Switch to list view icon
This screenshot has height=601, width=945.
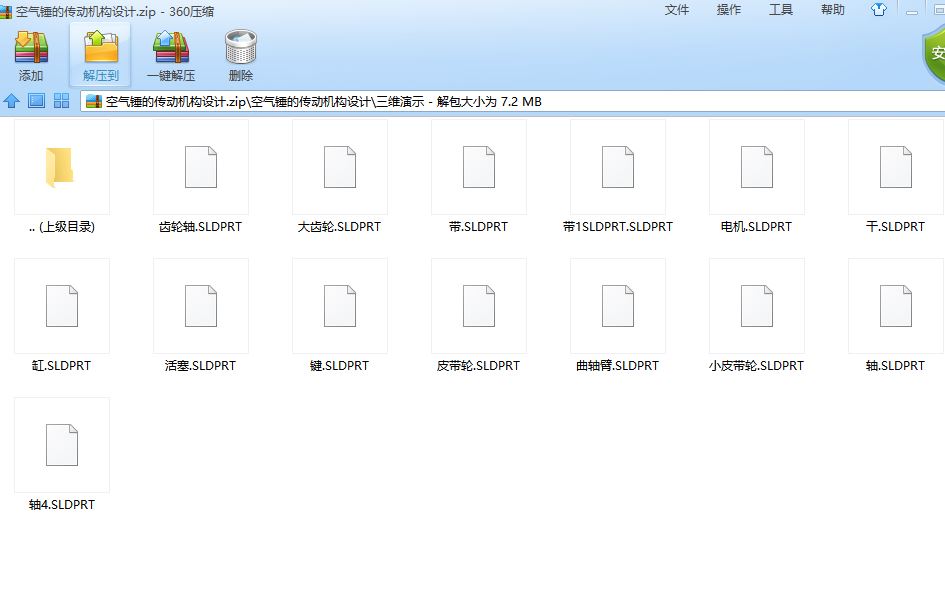pyautogui.click(x=37, y=101)
